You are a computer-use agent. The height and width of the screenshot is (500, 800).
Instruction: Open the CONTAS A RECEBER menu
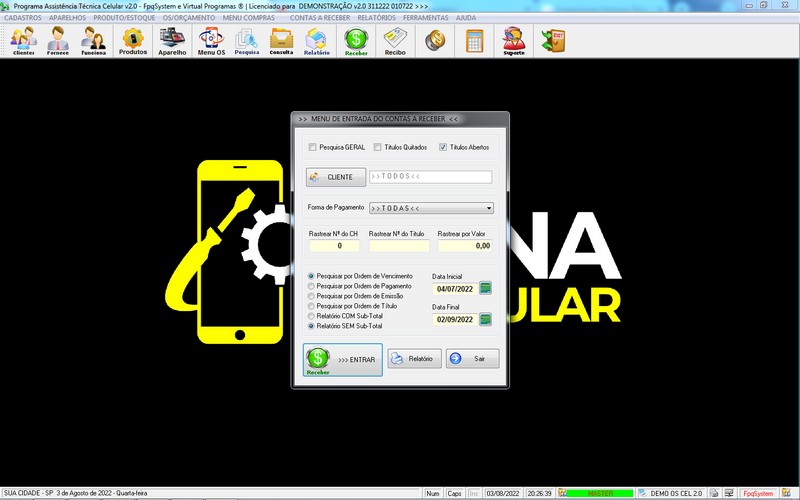[320, 17]
